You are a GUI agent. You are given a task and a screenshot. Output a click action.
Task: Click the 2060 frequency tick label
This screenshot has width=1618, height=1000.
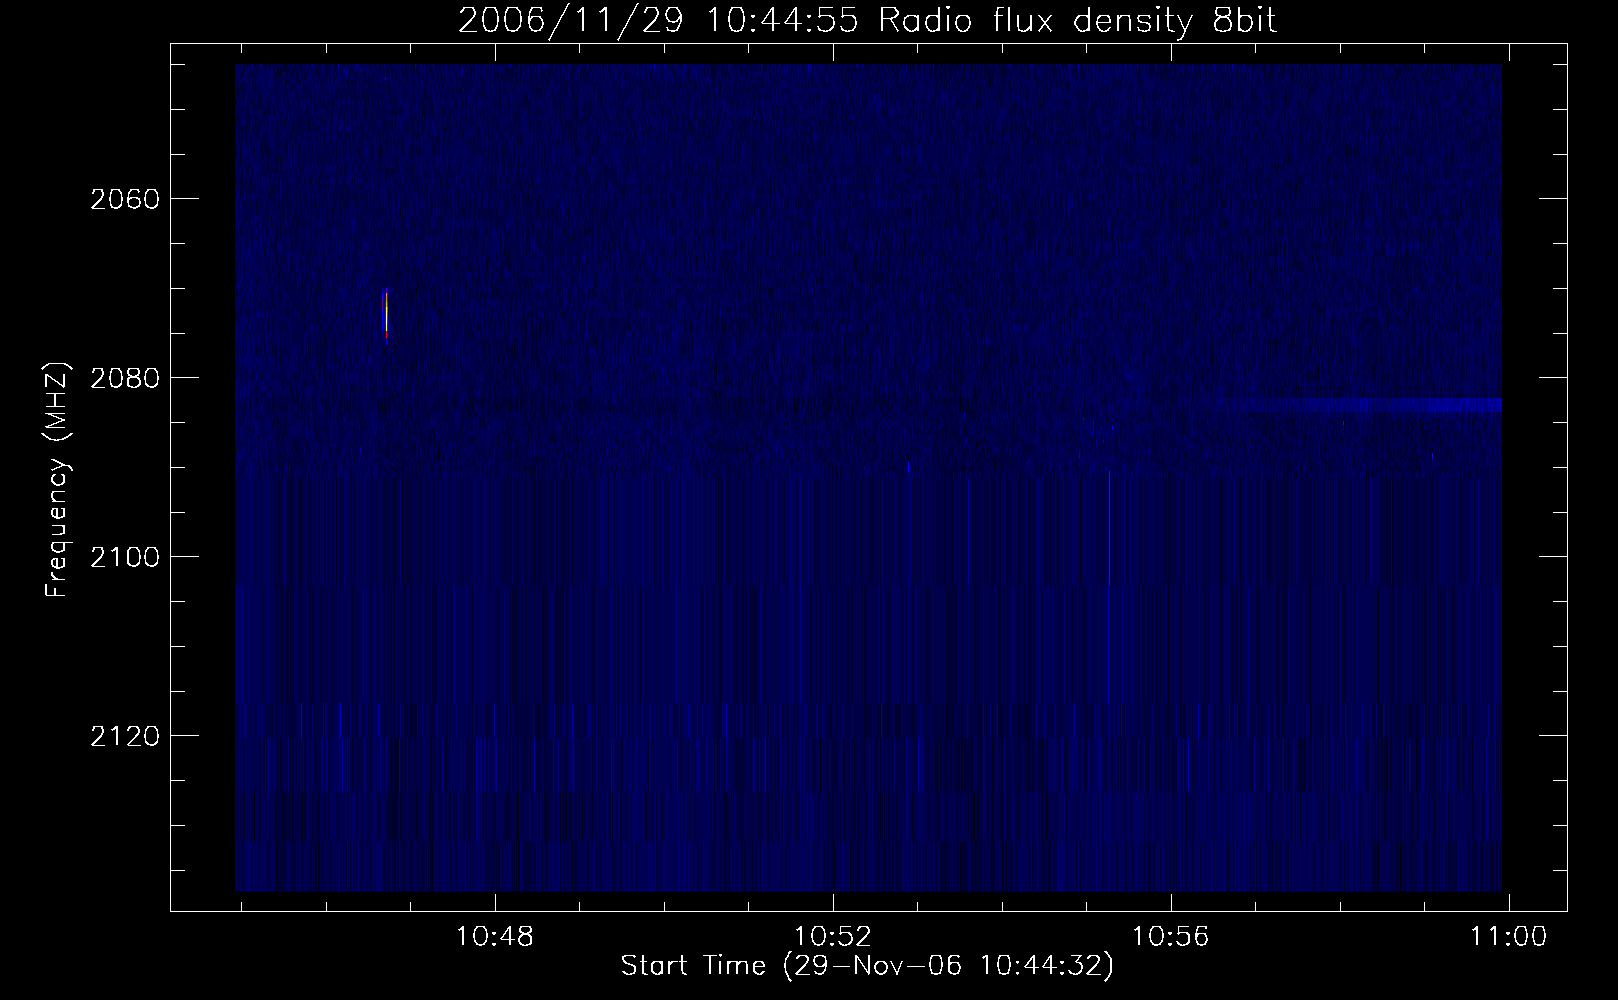click(124, 199)
